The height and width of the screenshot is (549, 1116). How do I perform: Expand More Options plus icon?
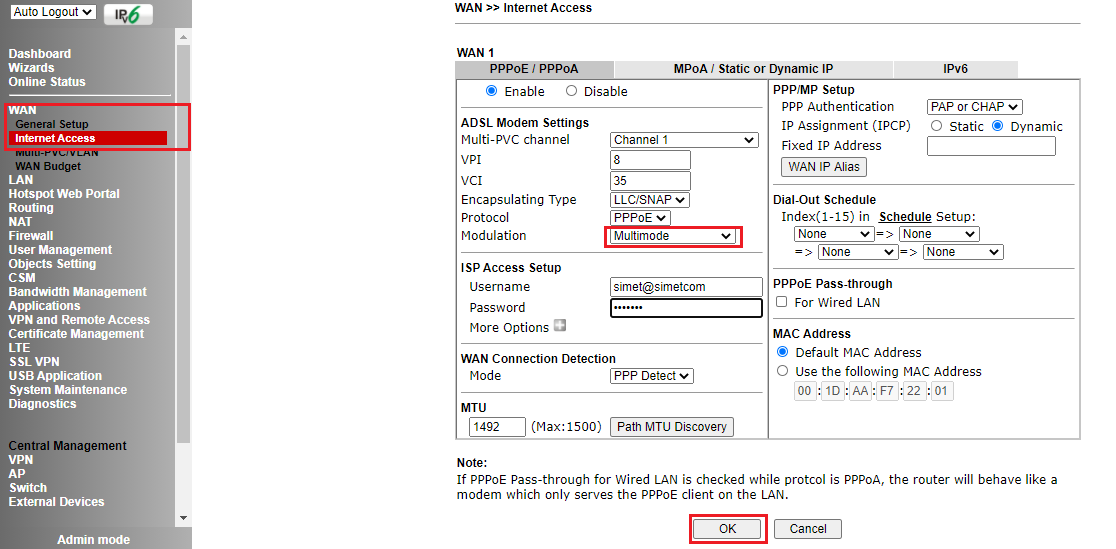(560, 326)
